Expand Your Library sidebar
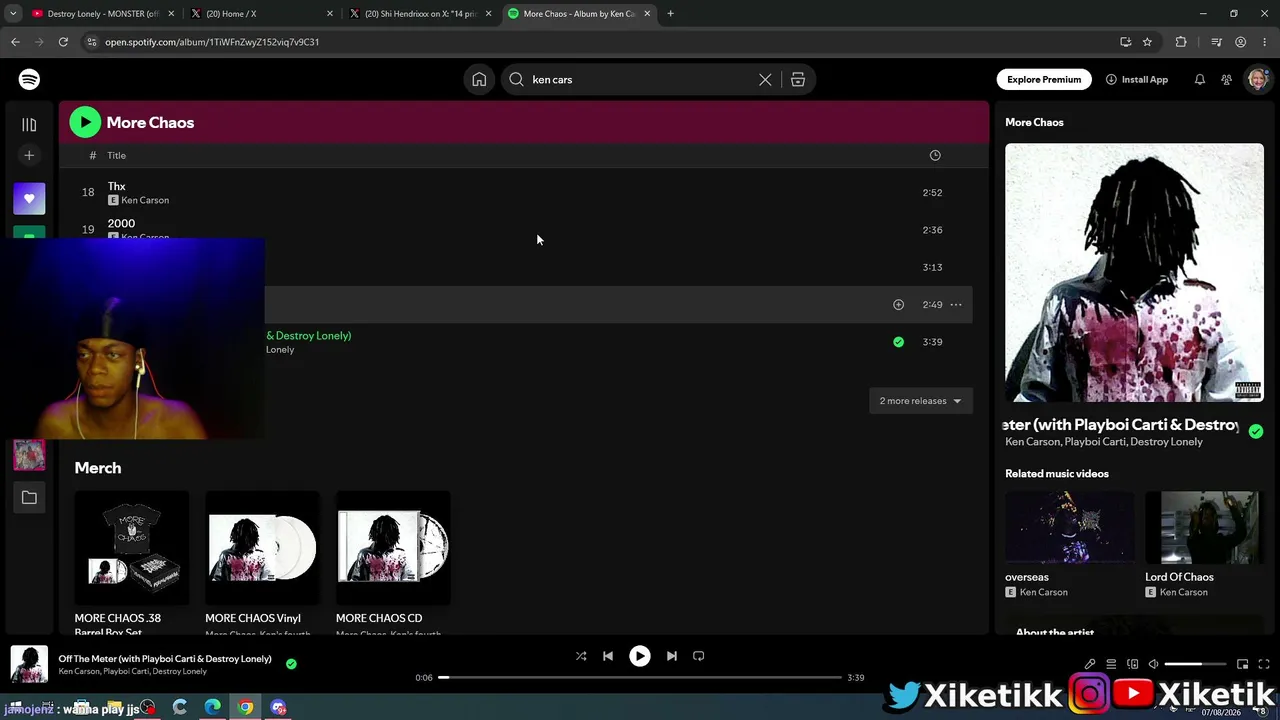Screen dimensions: 1280x720 [x=29, y=125]
